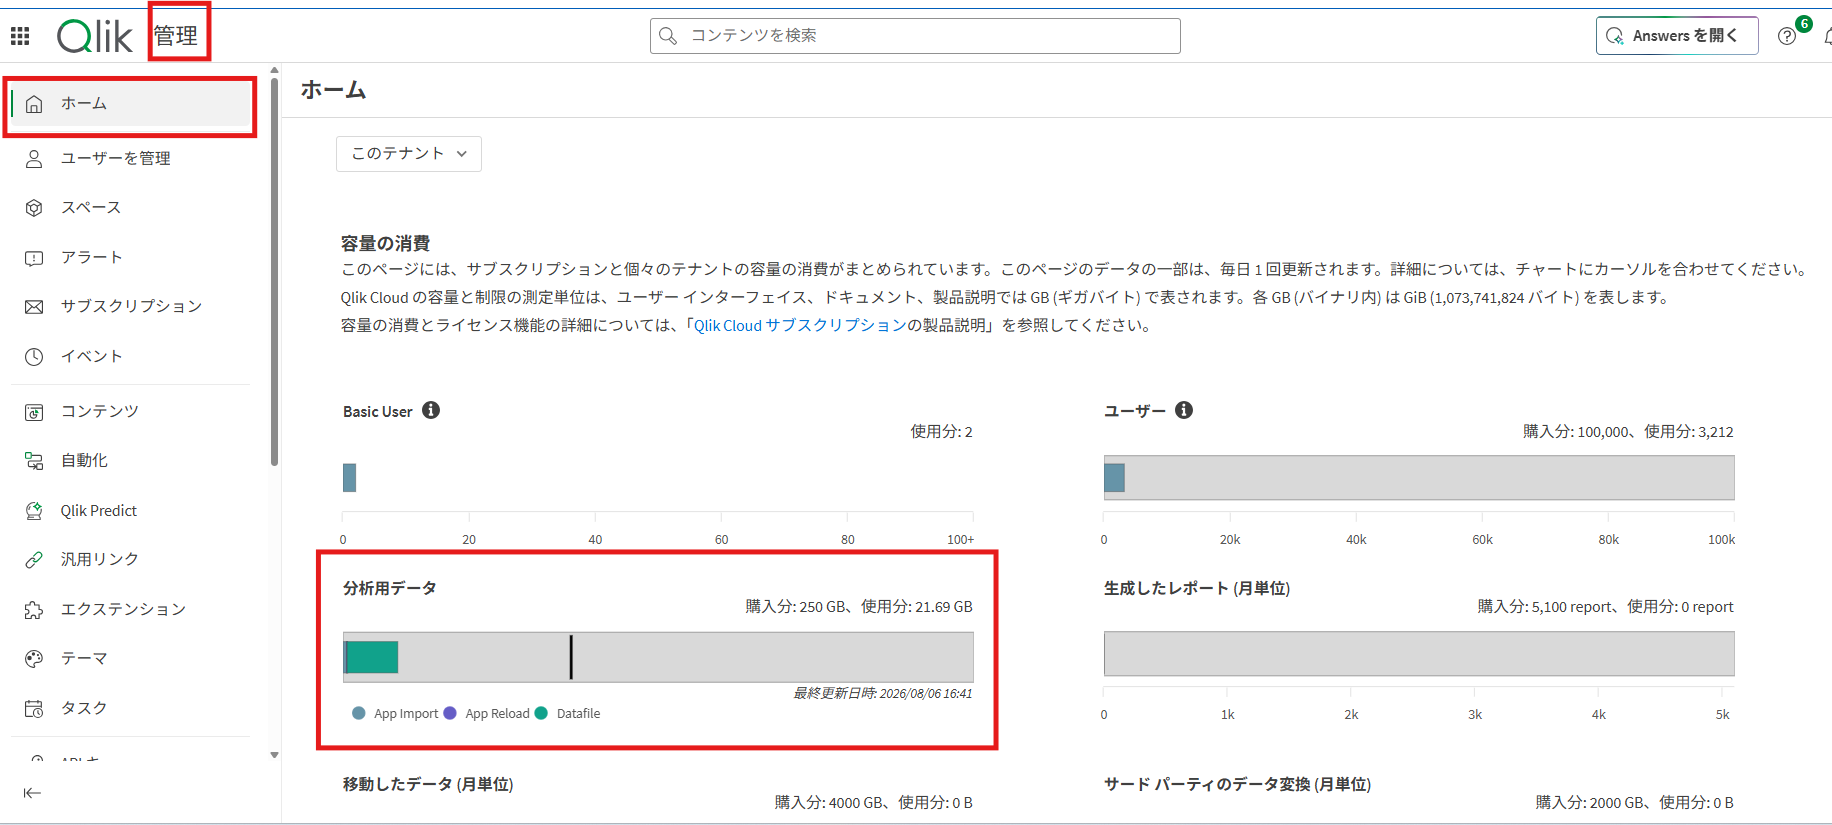Open the help question mark icon
This screenshot has height=825, width=1832.
[x=1787, y=36]
